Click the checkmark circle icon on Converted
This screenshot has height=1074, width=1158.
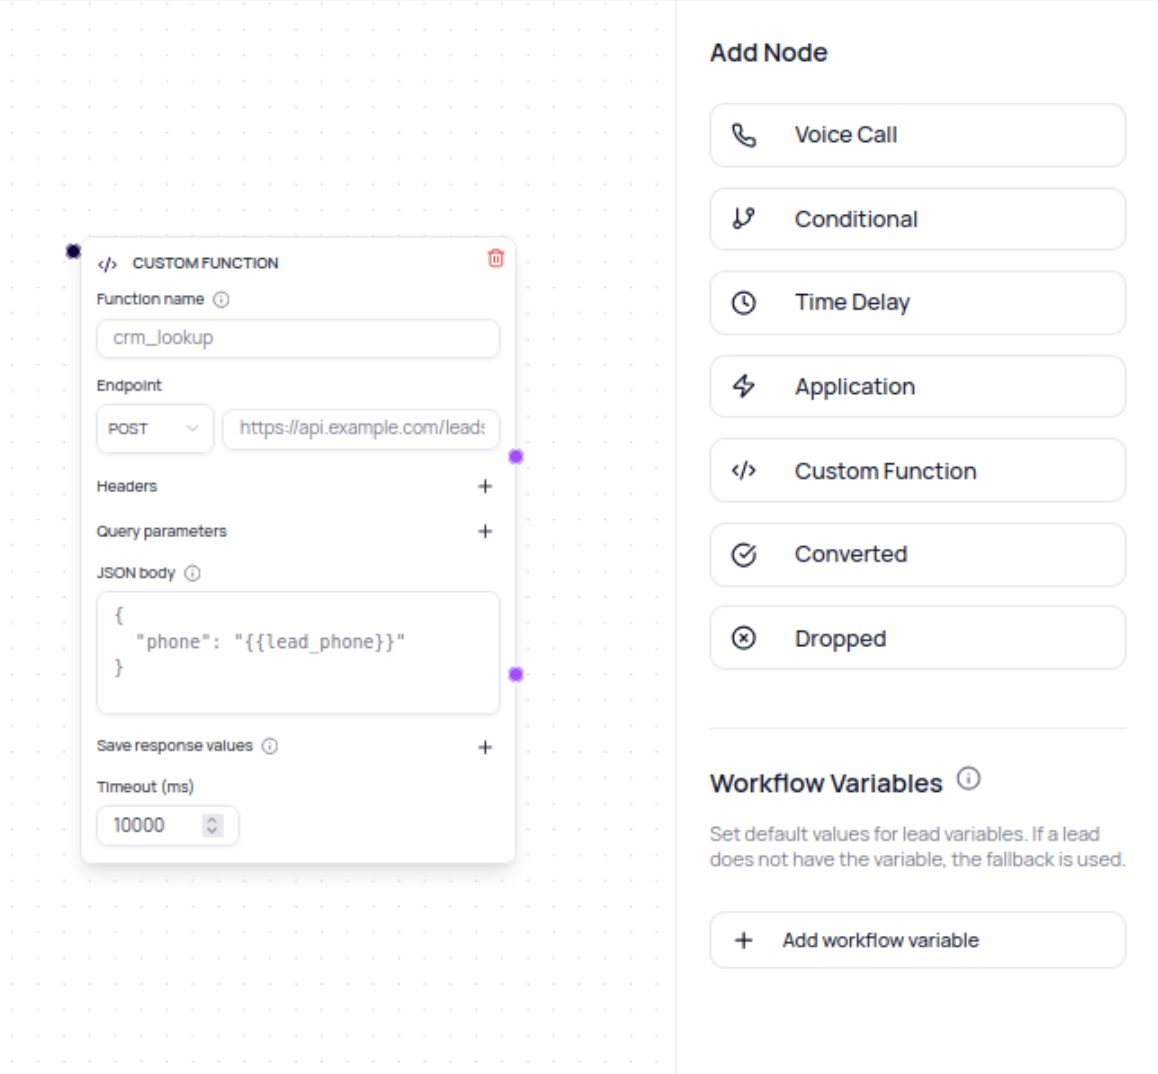point(744,555)
